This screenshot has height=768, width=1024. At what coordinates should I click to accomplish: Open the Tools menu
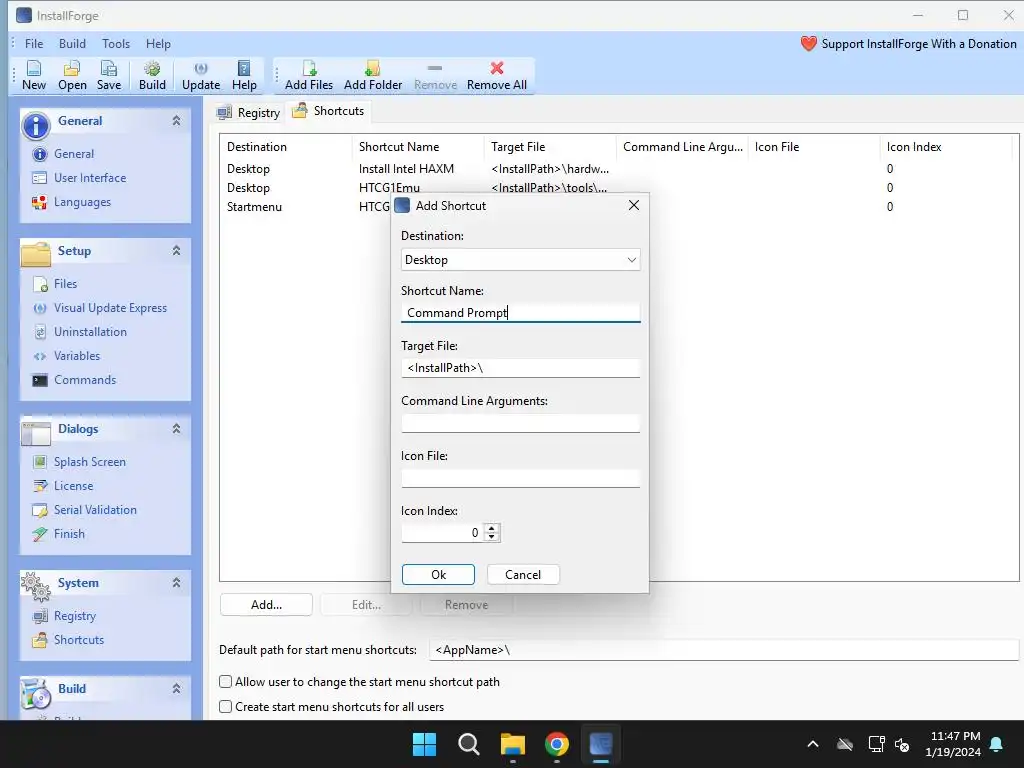point(116,44)
